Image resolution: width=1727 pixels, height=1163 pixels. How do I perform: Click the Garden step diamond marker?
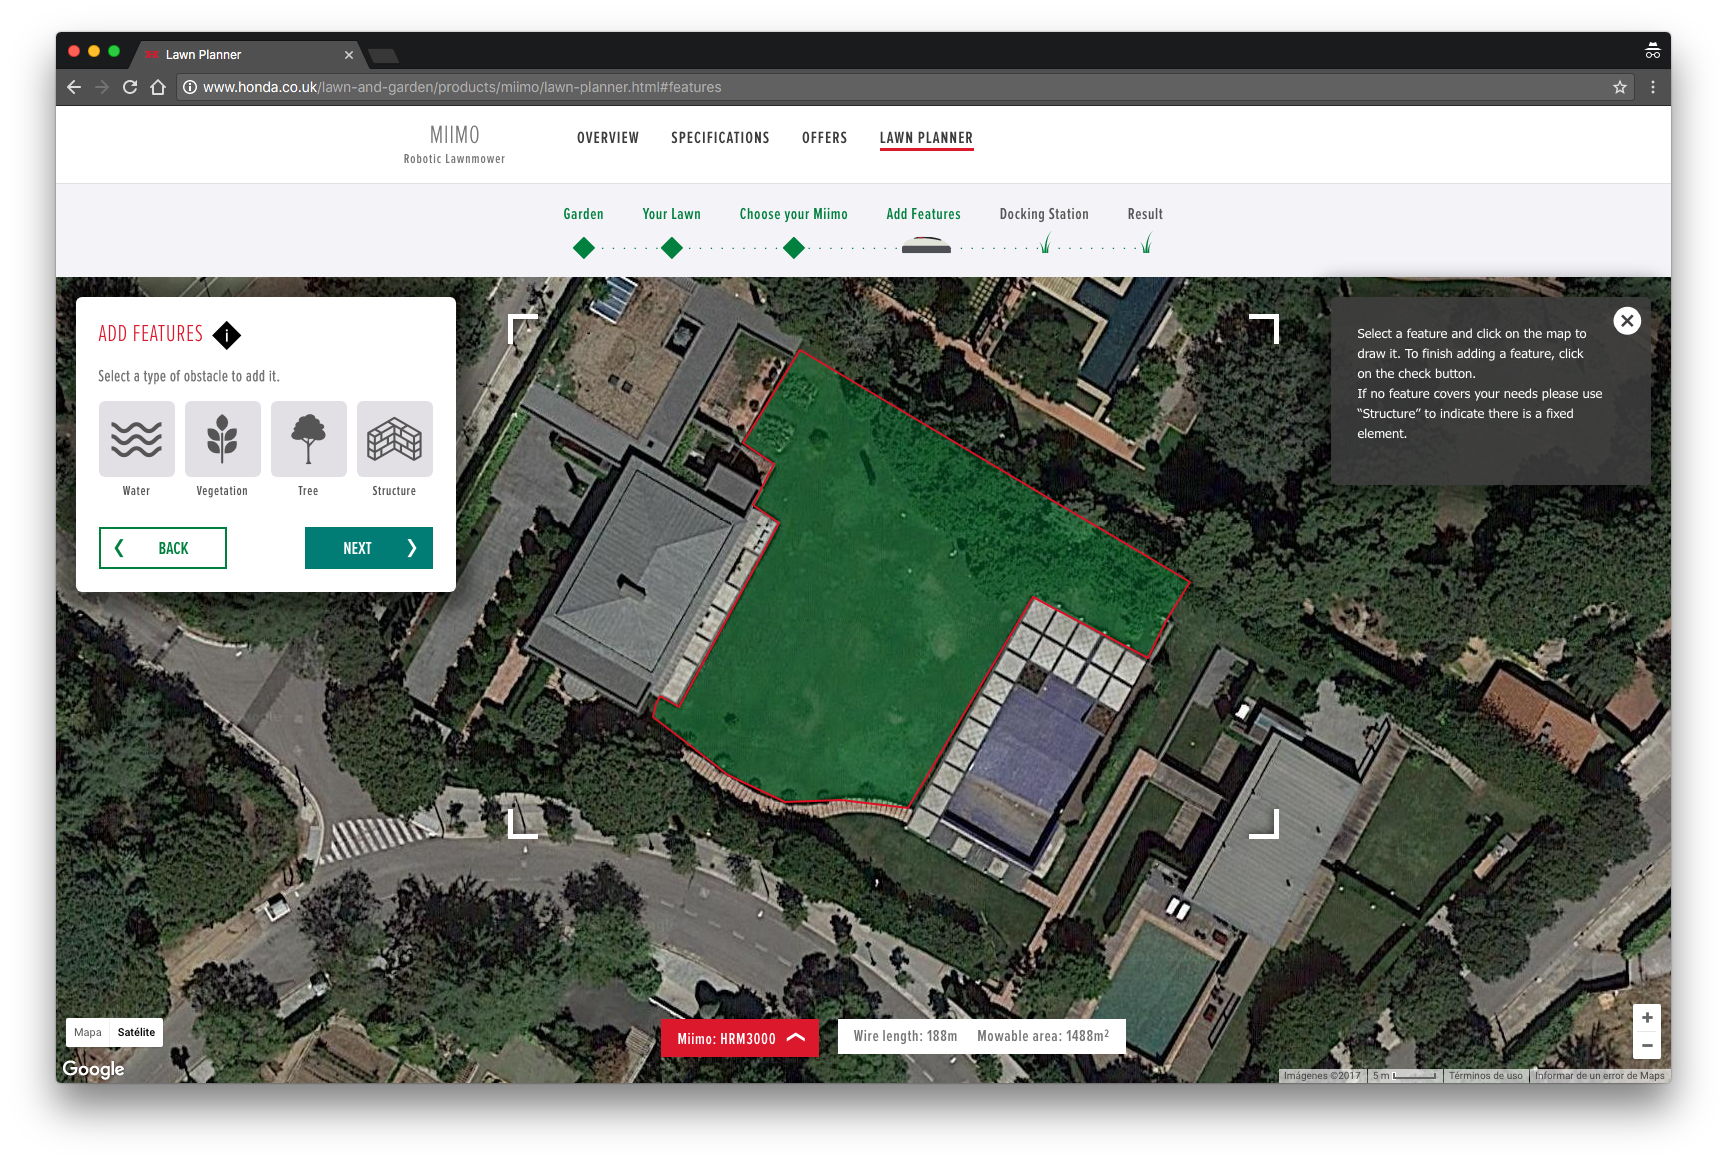584,248
